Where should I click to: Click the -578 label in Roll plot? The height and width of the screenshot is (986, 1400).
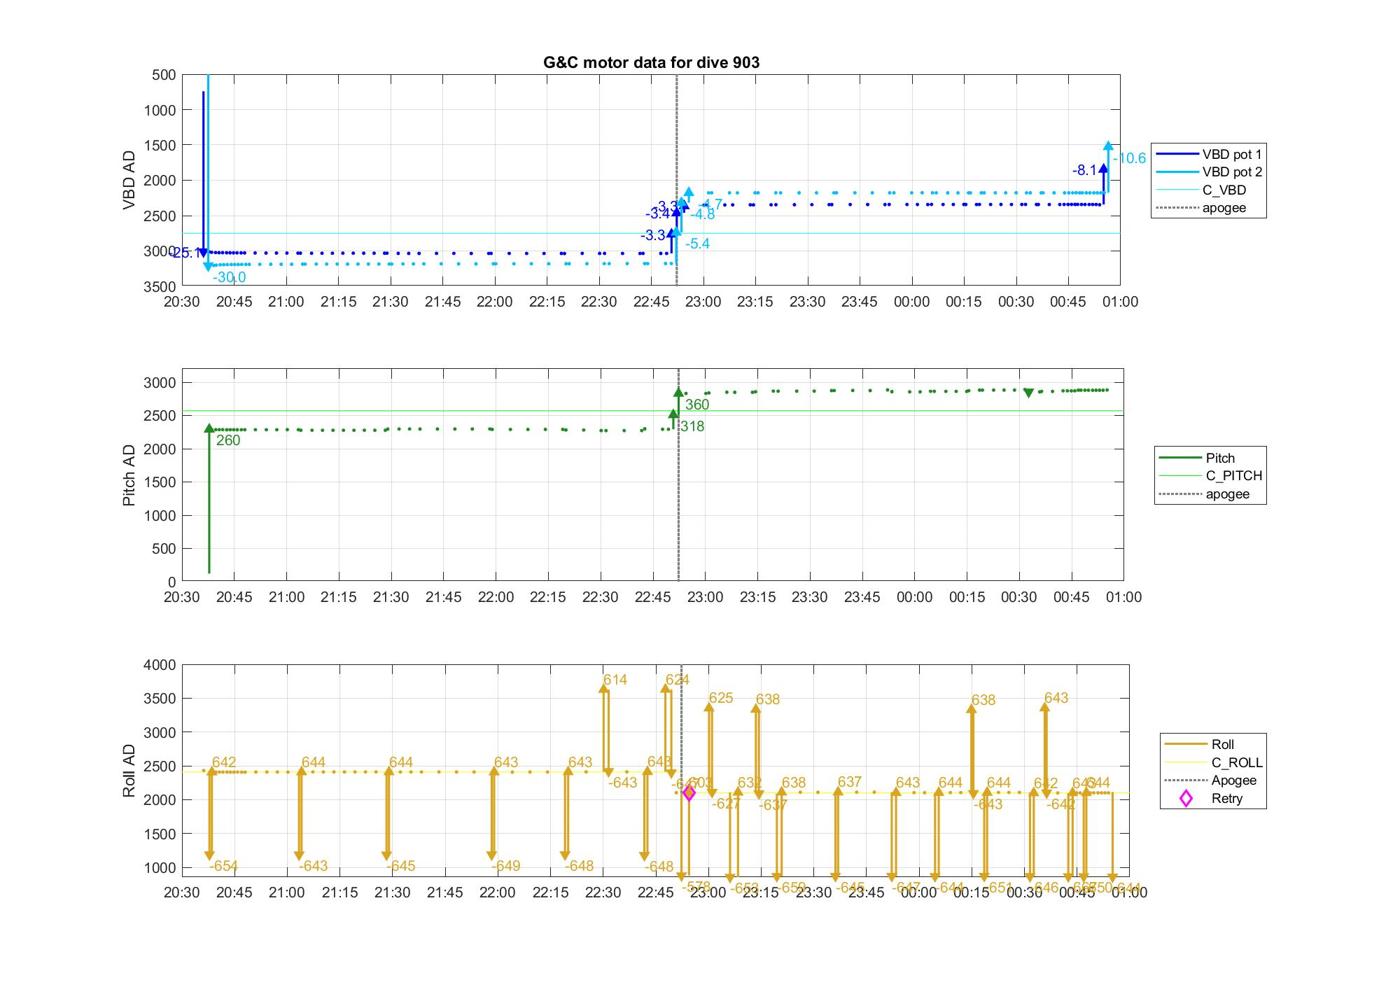click(695, 886)
